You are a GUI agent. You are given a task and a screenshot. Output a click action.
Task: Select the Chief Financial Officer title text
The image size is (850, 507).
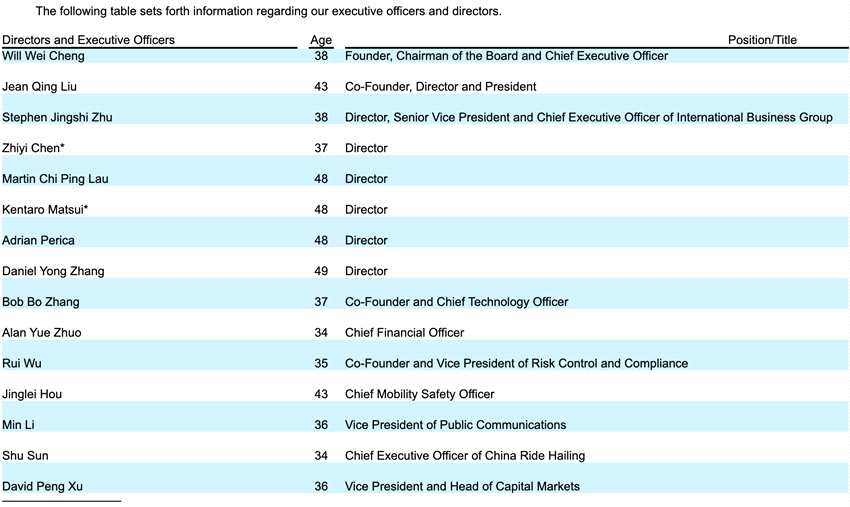coord(404,333)
